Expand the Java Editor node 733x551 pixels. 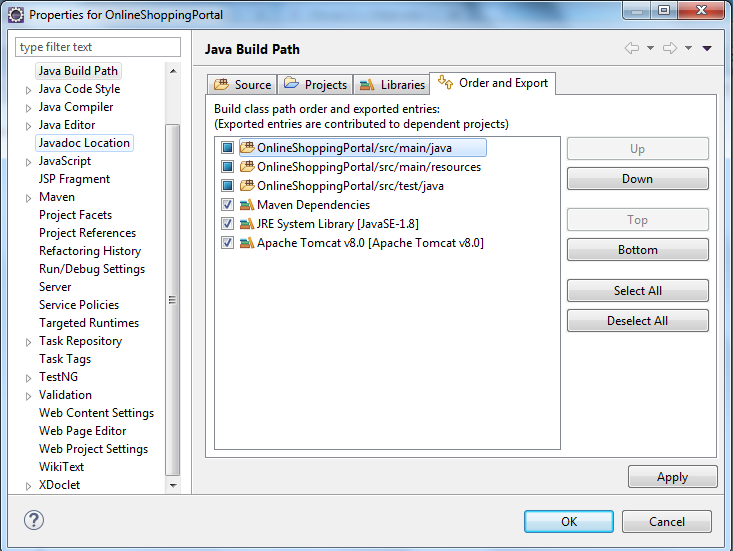(29, 126)
